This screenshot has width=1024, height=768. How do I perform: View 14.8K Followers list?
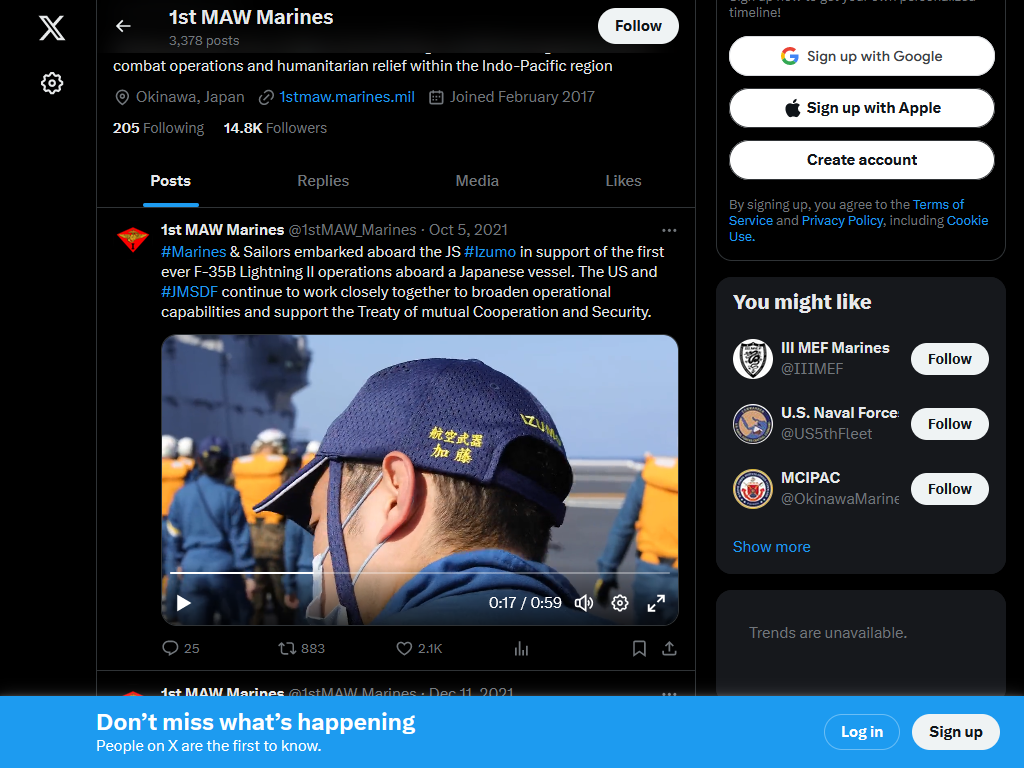coord(275,128)
